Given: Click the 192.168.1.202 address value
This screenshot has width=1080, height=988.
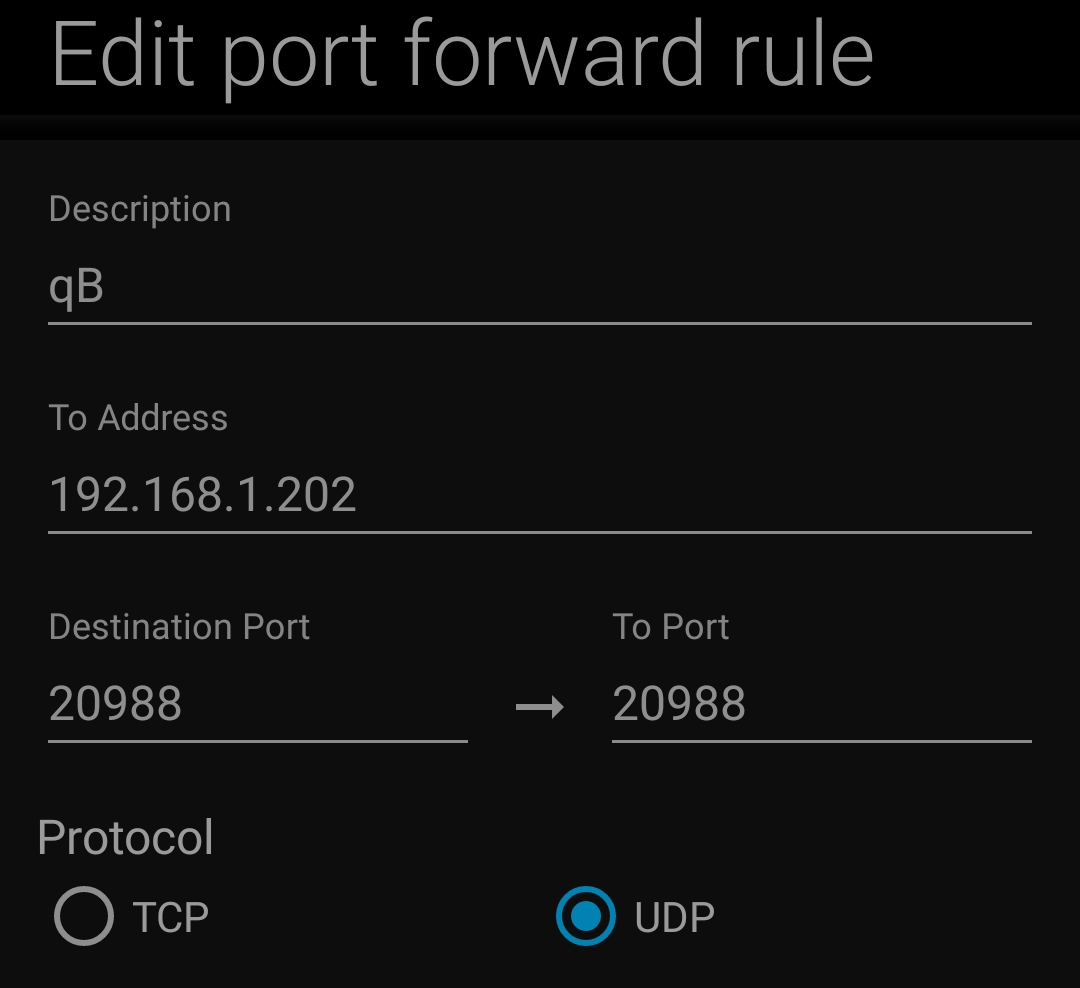Looking at the screenshot, I should click(202, 495).
